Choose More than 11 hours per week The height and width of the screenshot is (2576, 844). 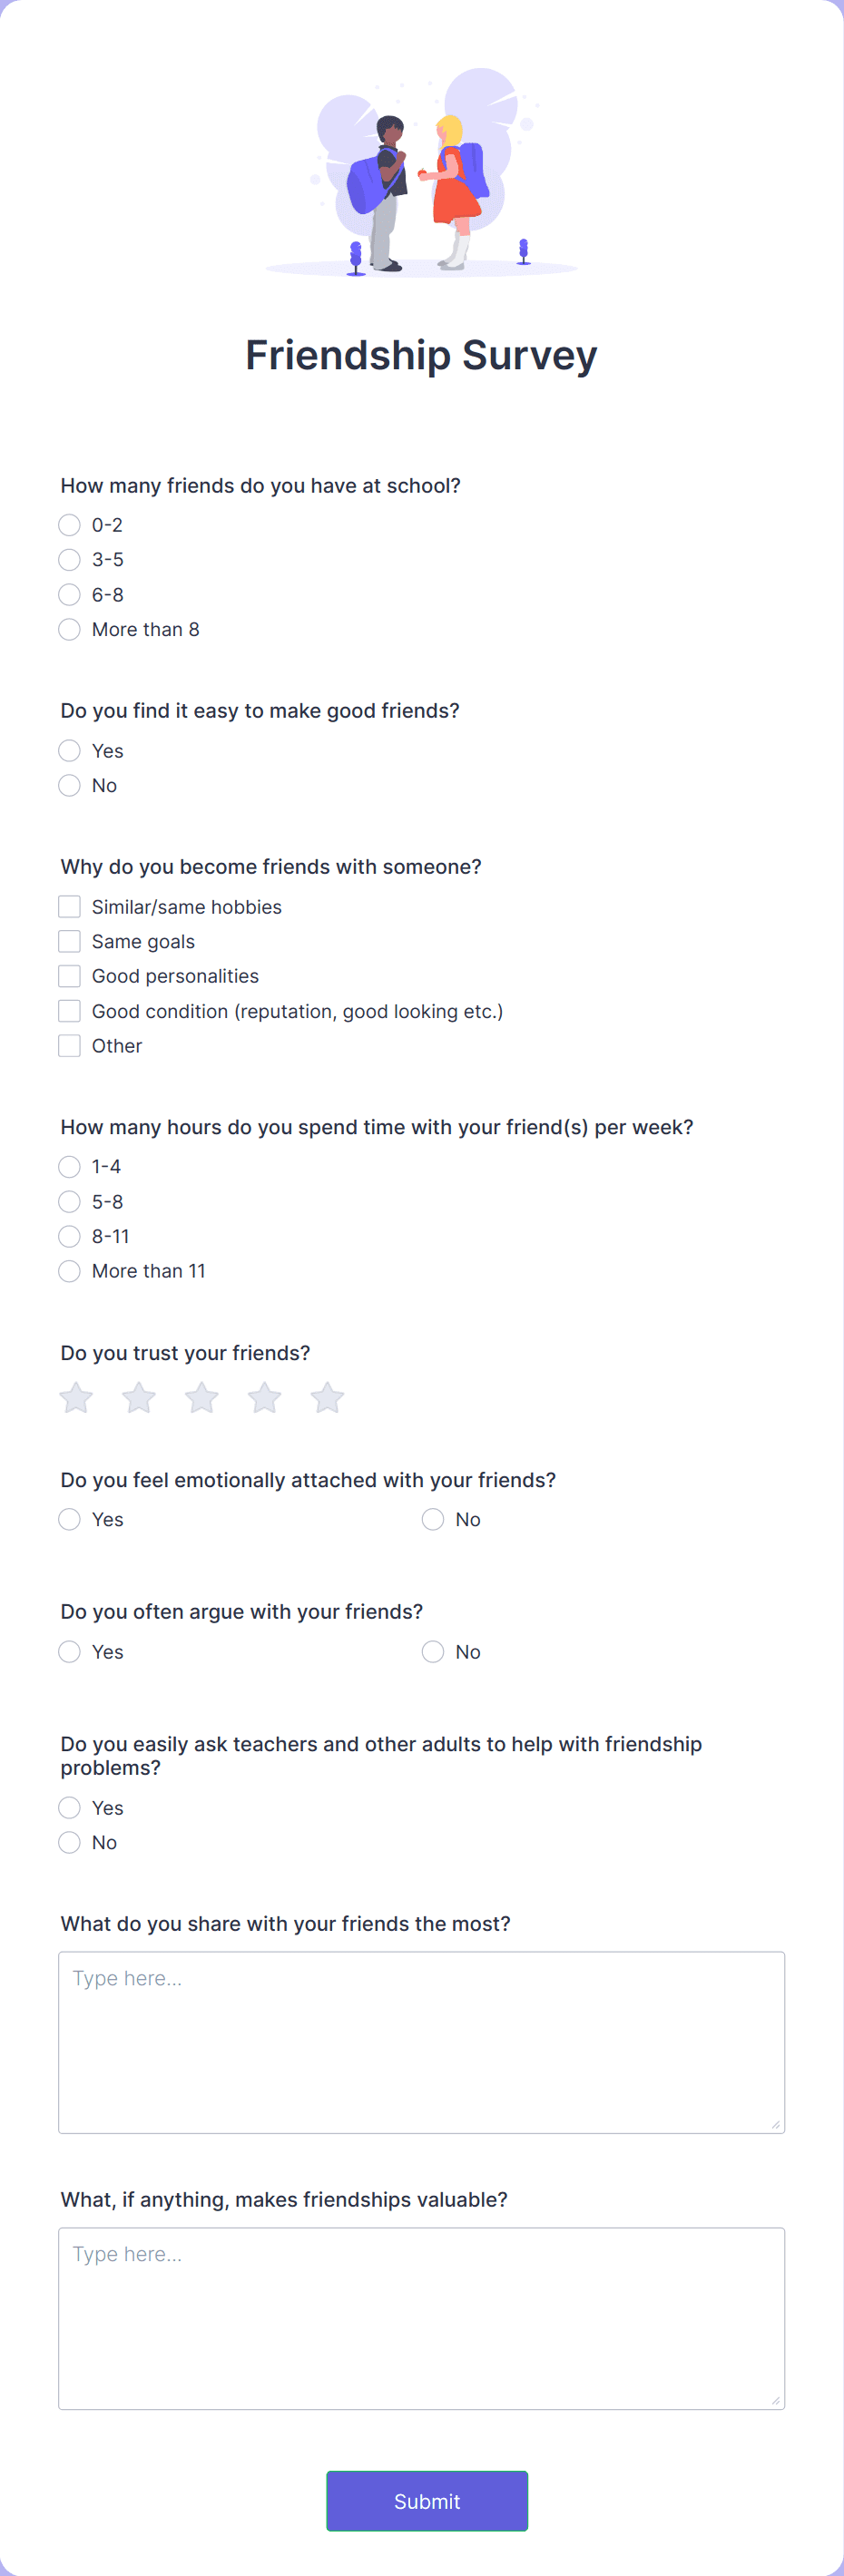coord(69,1271)
